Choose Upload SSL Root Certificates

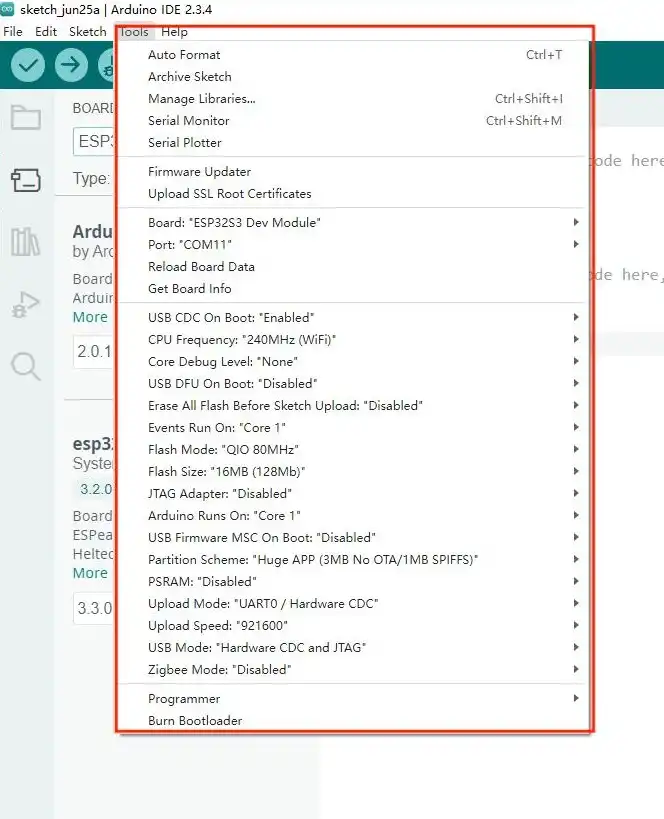point(353,194)
